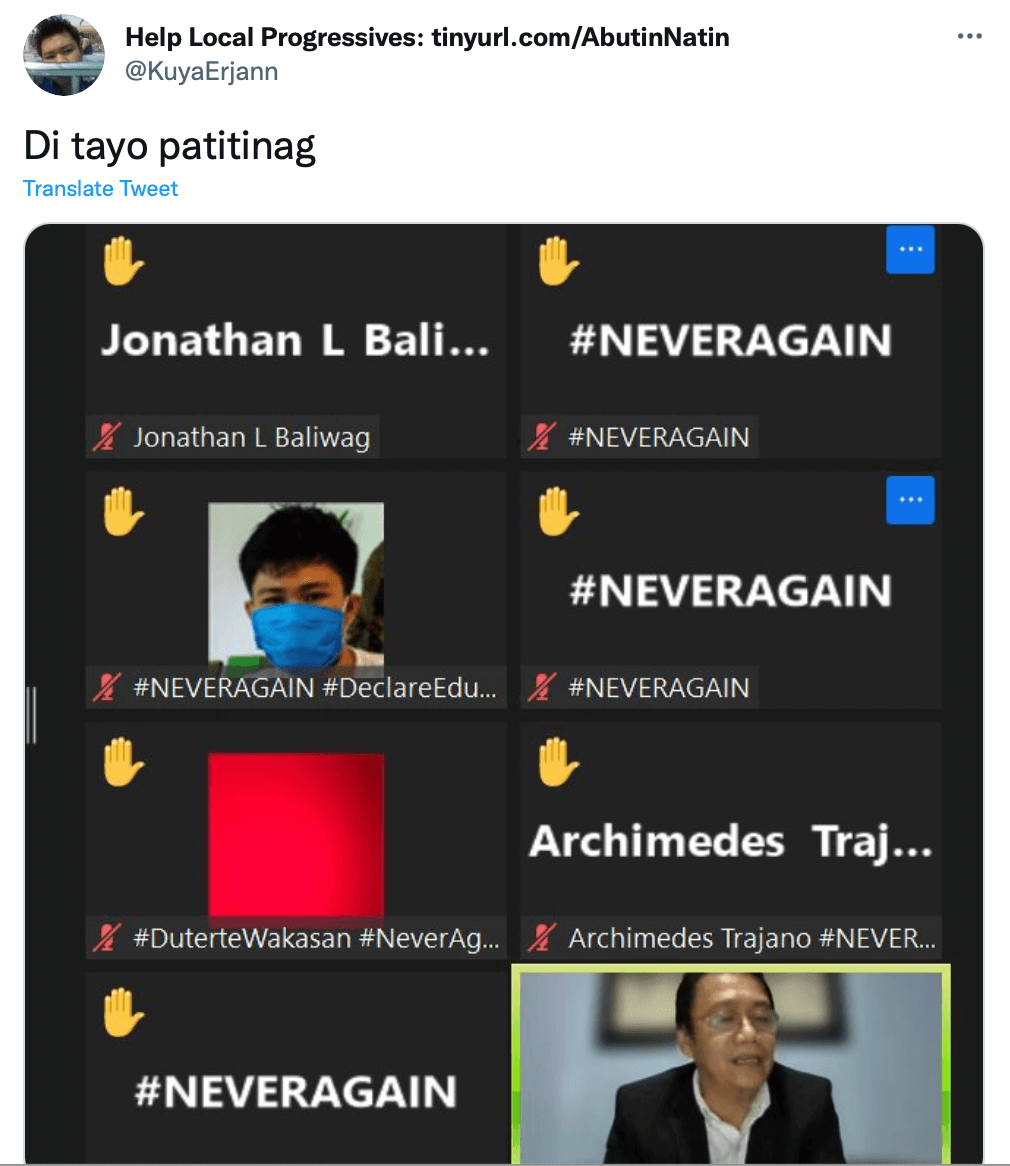1010x1166 pixels.
Task: Open the tweet's three-dot more options menu
Action: 969,36
